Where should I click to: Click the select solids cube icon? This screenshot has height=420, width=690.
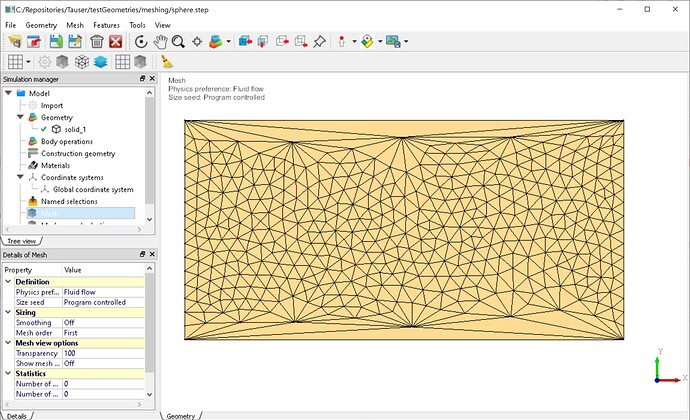(x=245, y=42)
